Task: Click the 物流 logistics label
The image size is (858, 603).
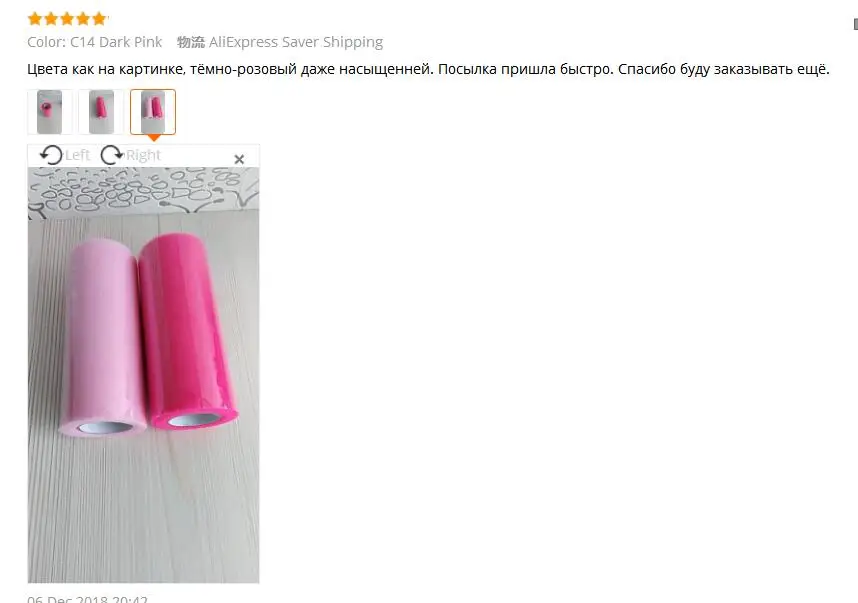Action: coord(191,42)
